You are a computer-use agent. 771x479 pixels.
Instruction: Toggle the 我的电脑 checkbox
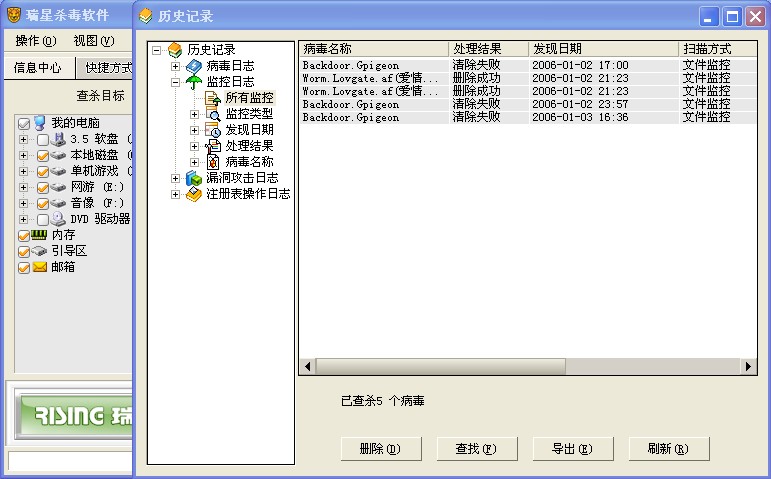point(24,123)
